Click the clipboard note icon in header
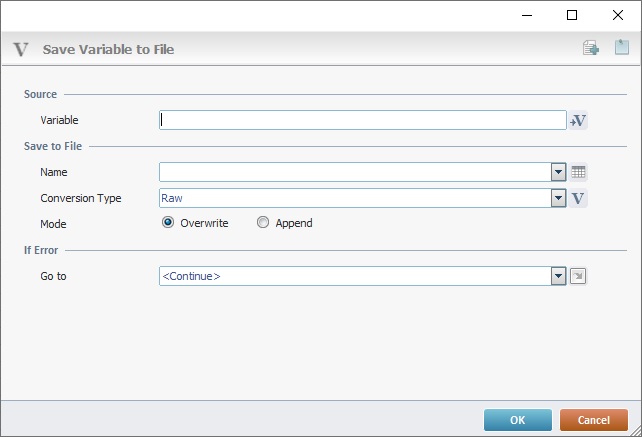 coord(621,48)
